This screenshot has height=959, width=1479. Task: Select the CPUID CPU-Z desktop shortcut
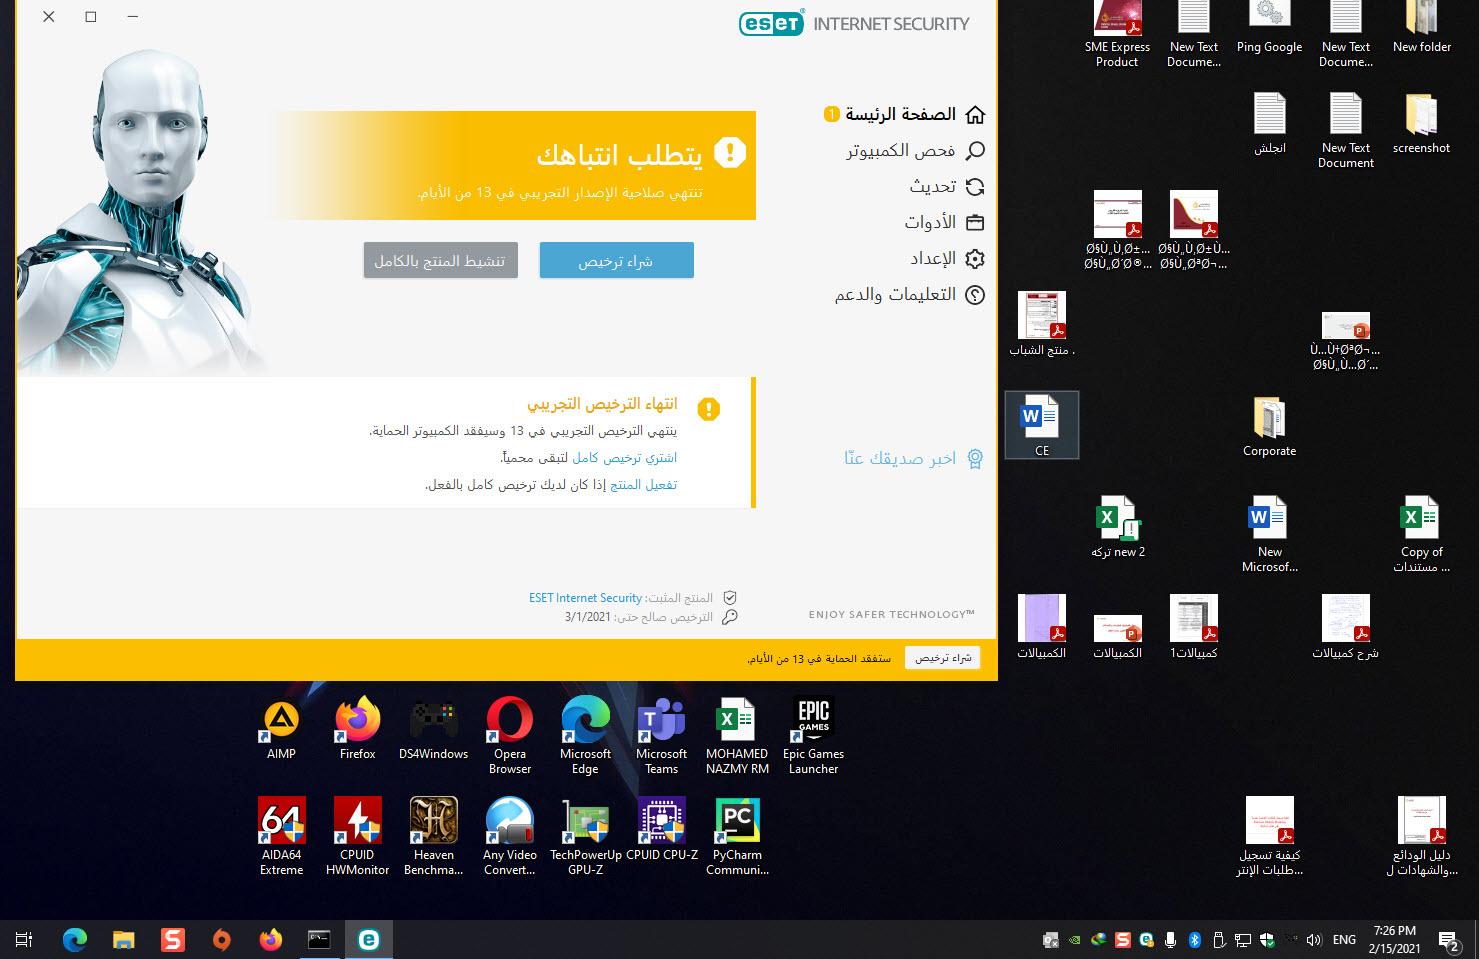[x=661, y=830]
